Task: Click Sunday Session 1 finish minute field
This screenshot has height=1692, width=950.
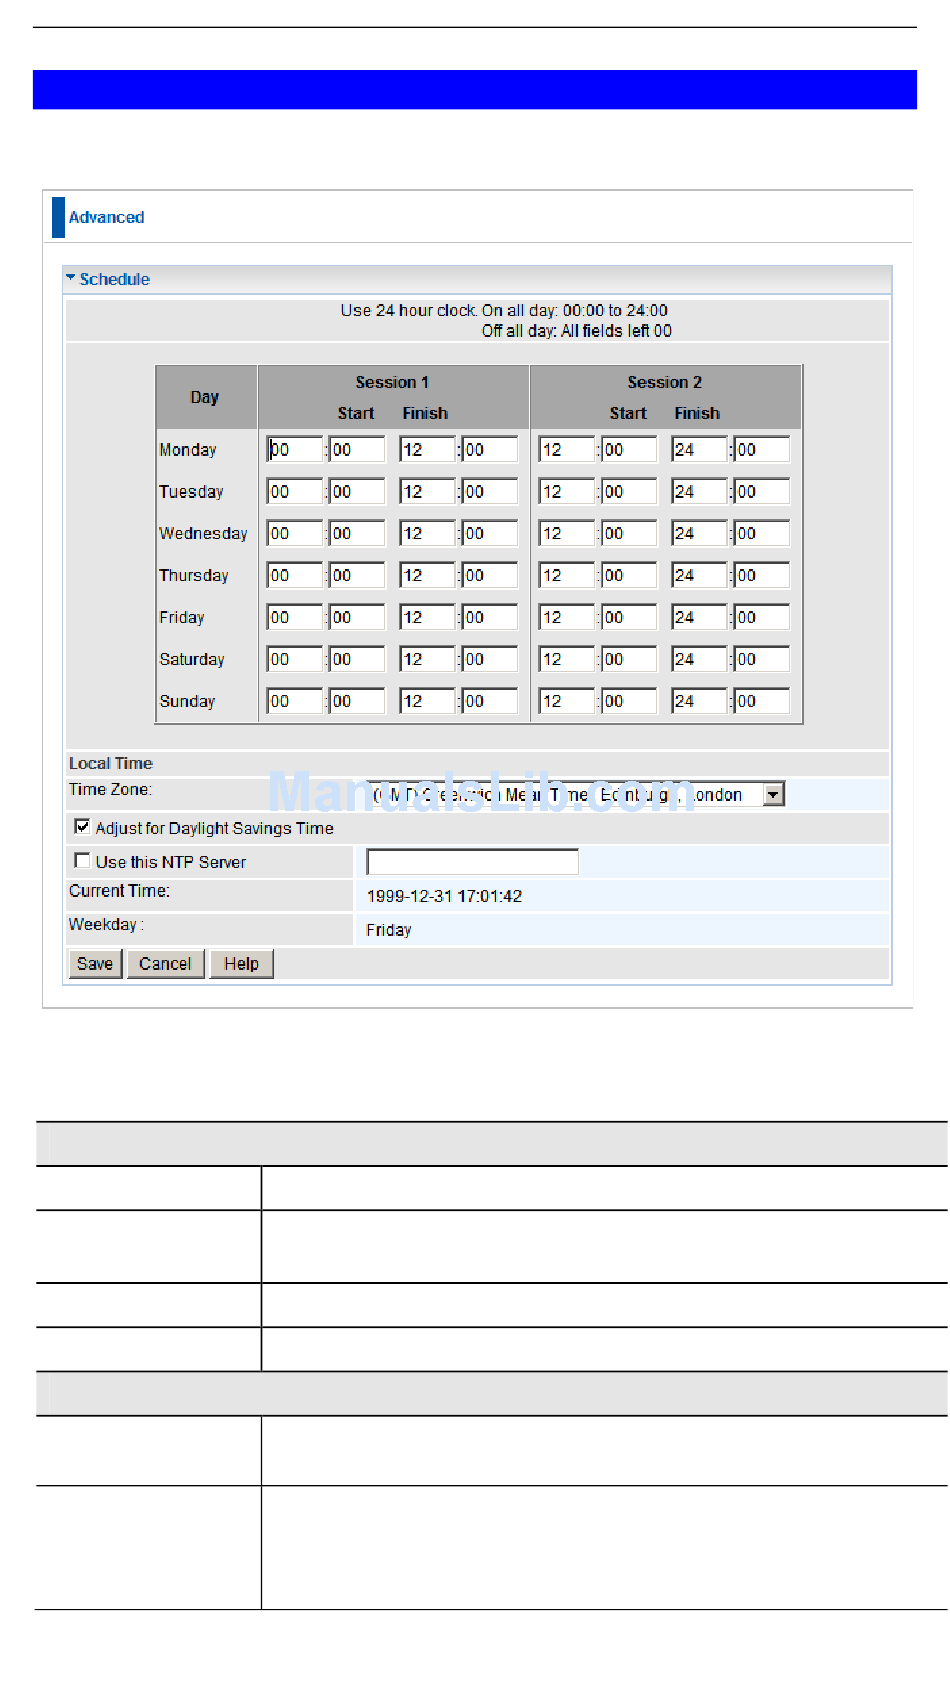Action: point(489,702)
